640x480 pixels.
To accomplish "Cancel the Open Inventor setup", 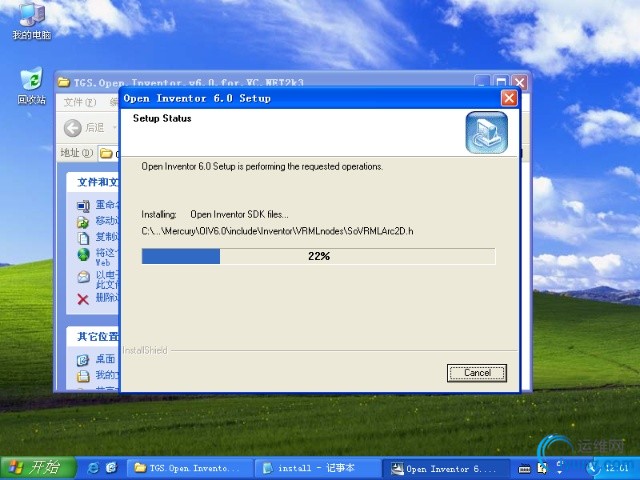I will coord(477,373).
